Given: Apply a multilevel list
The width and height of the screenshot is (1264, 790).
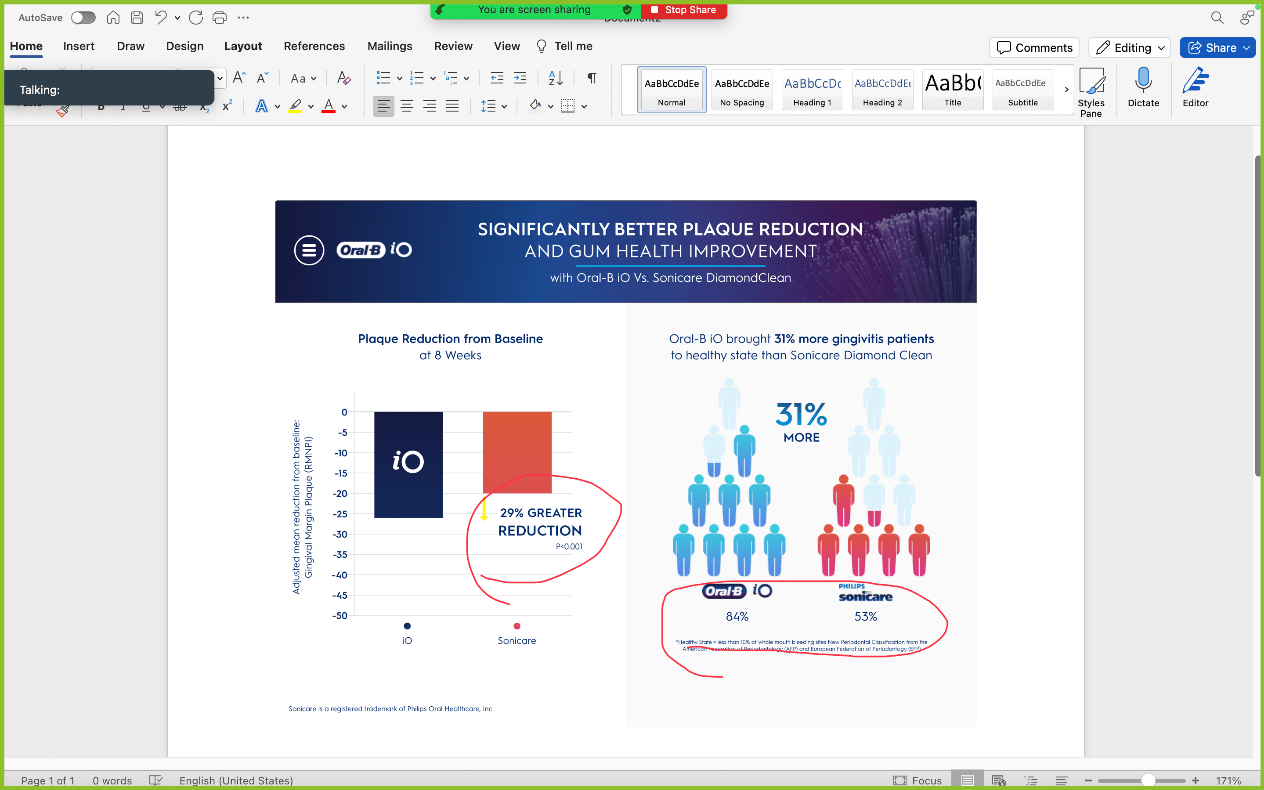Looking at the screenshot, I should coord(451,78).
